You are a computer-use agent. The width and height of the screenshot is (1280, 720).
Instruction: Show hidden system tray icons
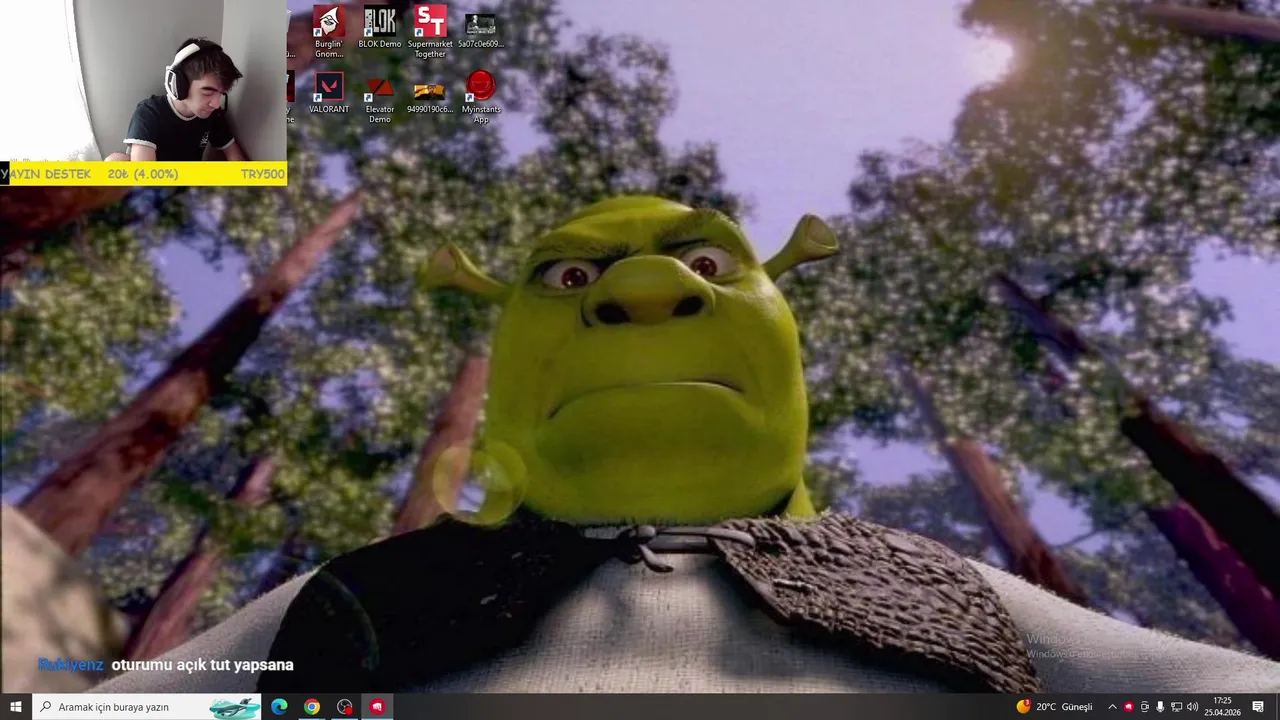(x=1112, y=707)
